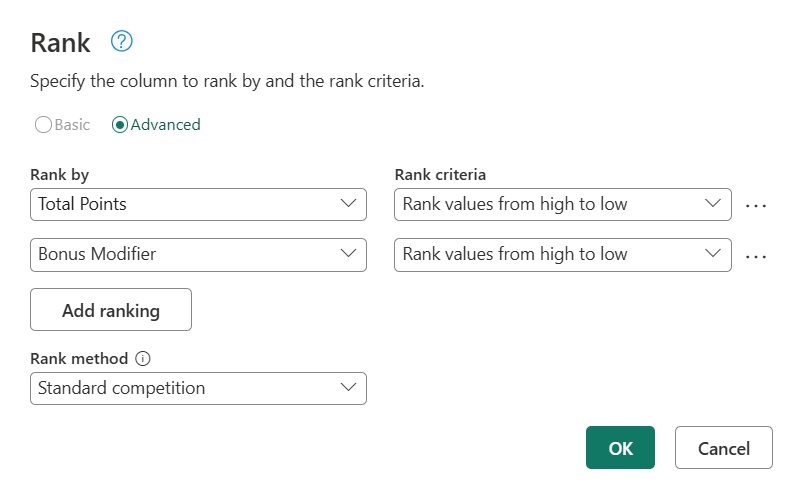Click the info icon next to Rank method
803x499 pixels.
click(x=142, y=359)
